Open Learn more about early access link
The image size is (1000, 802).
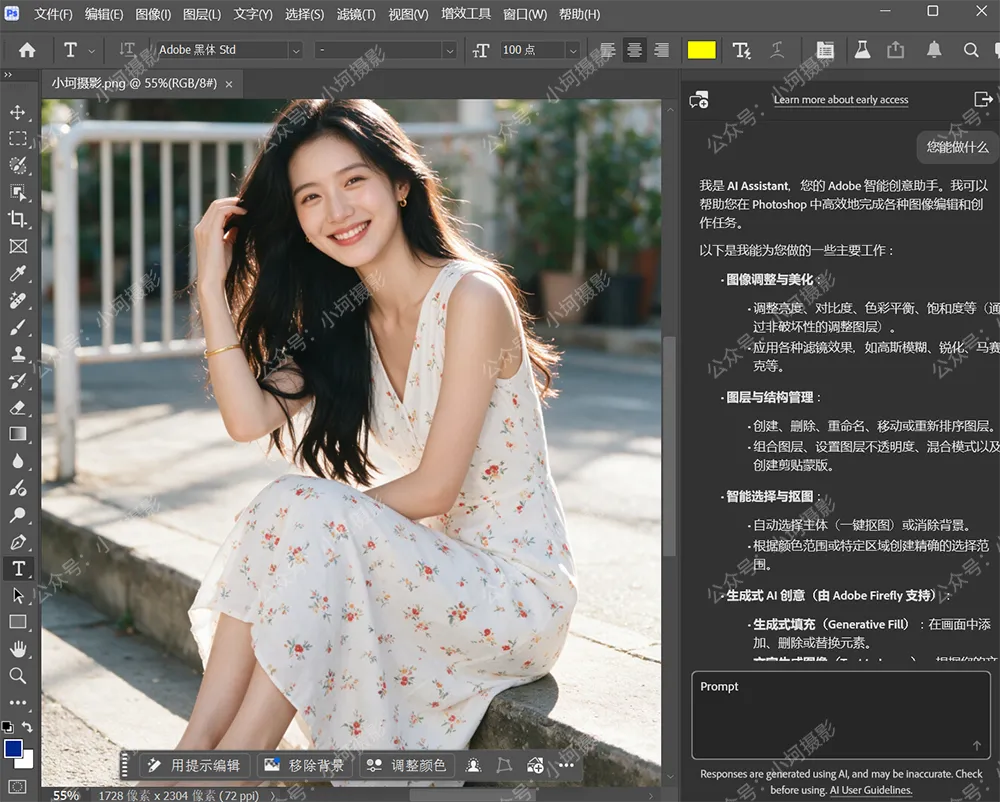pos(841,99)
